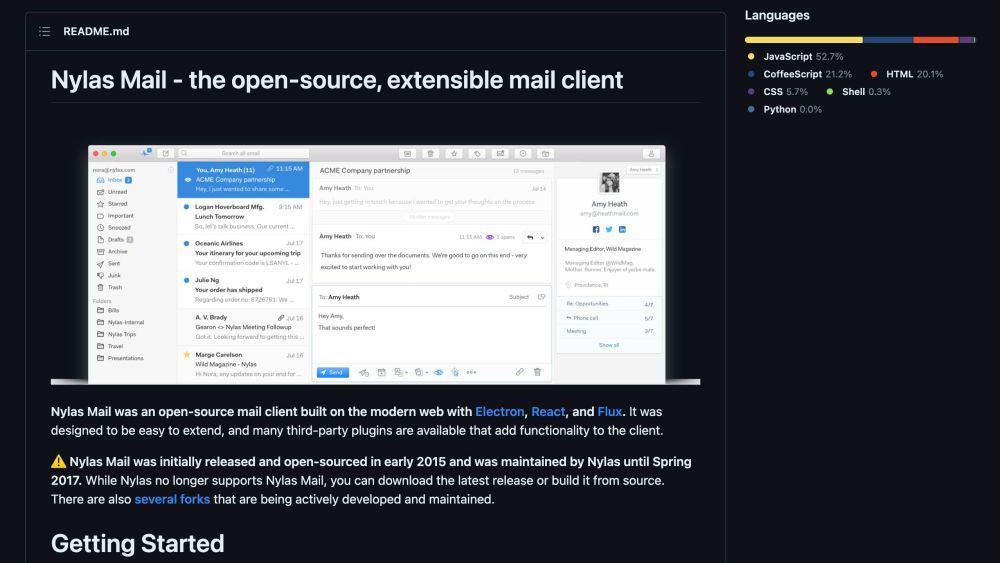Open the React link in the description

point(548,412)
